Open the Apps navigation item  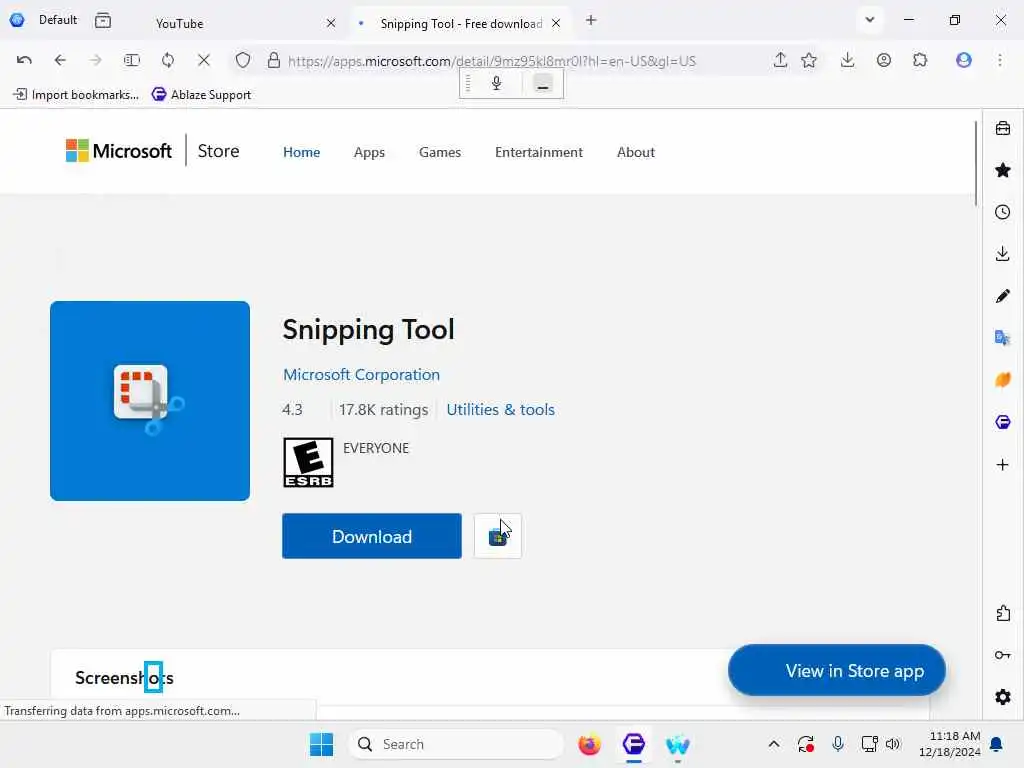tap(369, 152)
